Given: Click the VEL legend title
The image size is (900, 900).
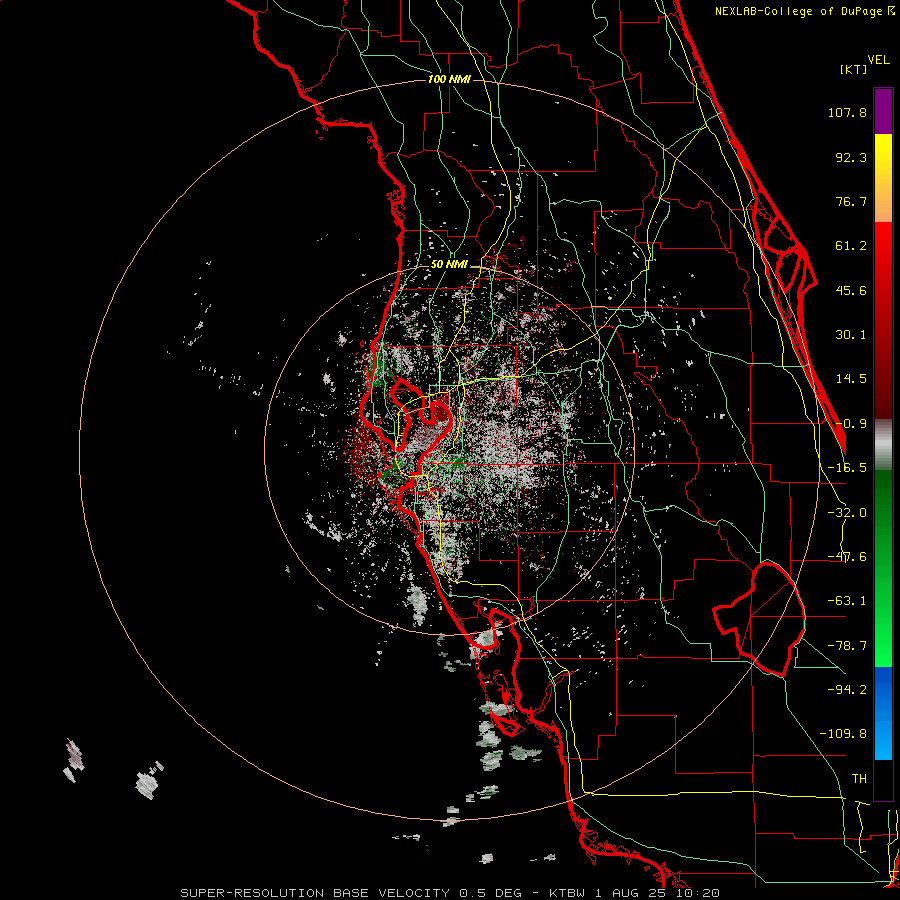Looking at the screenshot, I should pyautogui.click(x=878, y=60).
